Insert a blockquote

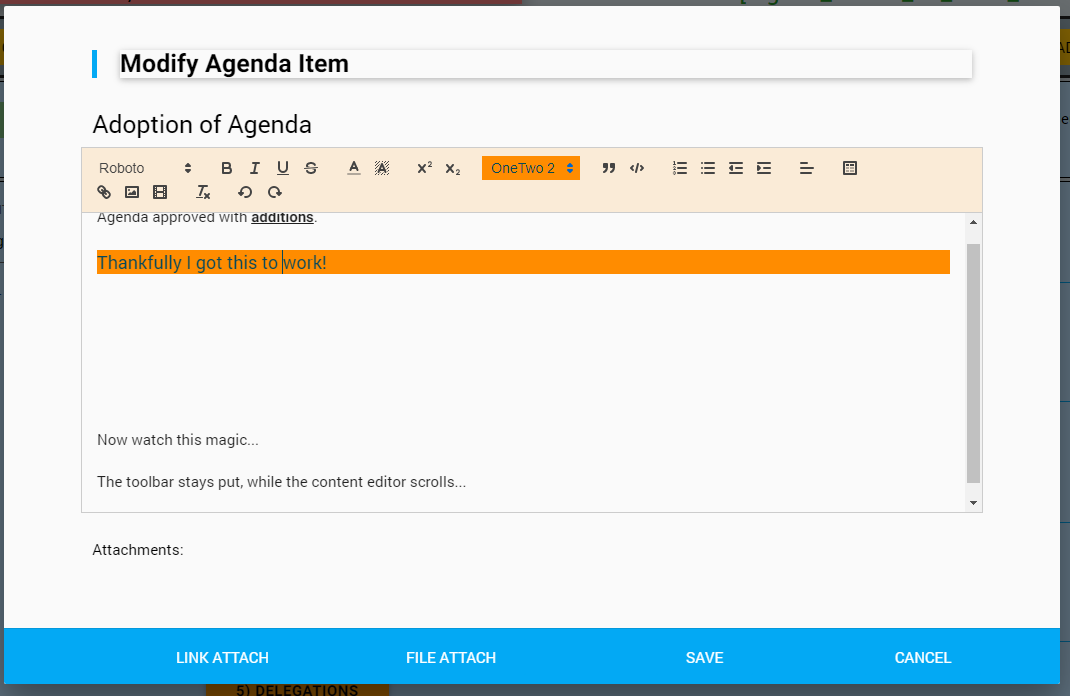(609, 168)
